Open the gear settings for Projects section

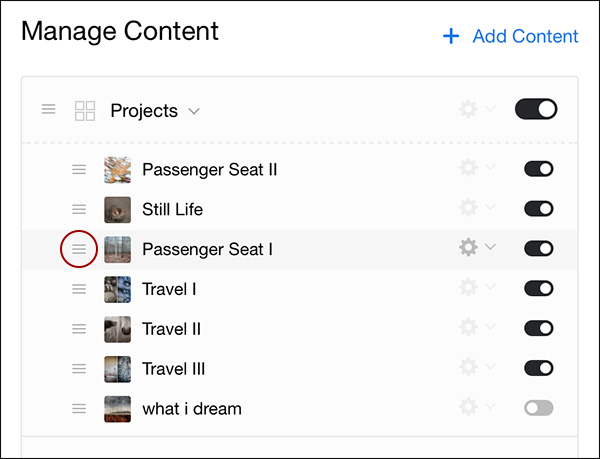click(468, 109)
